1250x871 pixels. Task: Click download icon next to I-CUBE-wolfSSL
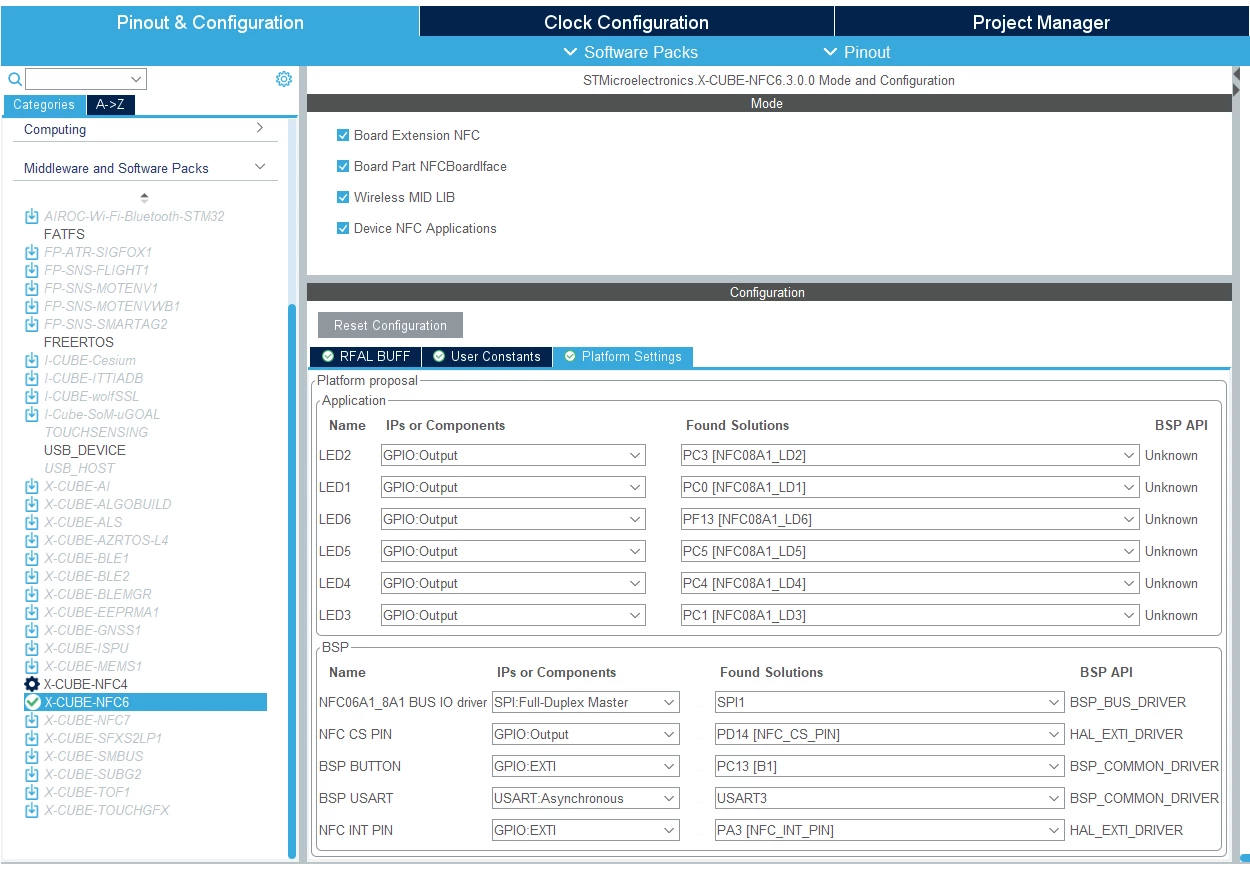pos(32,396)
